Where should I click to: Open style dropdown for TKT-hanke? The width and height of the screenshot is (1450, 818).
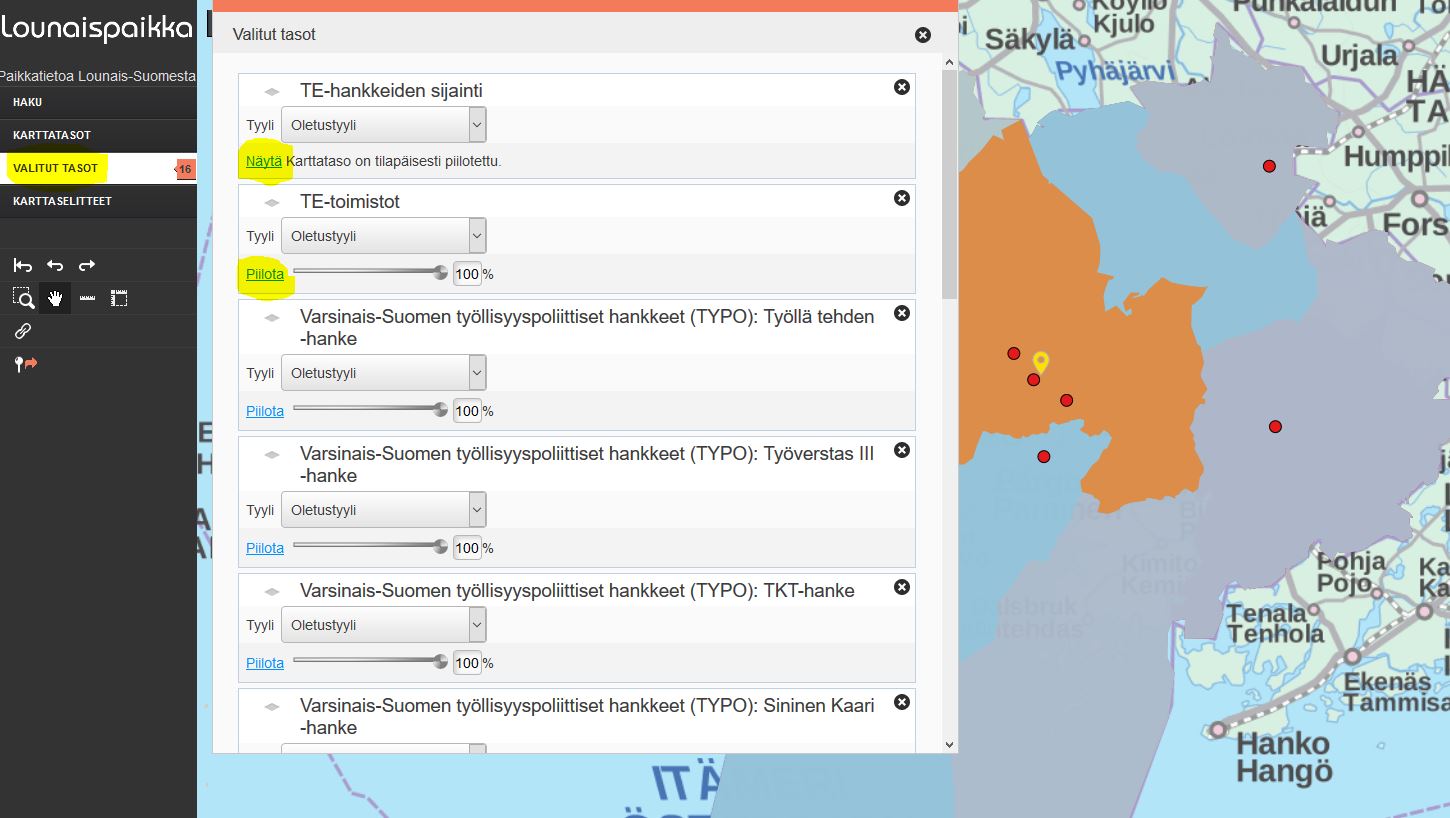click(x=383, y=626)
